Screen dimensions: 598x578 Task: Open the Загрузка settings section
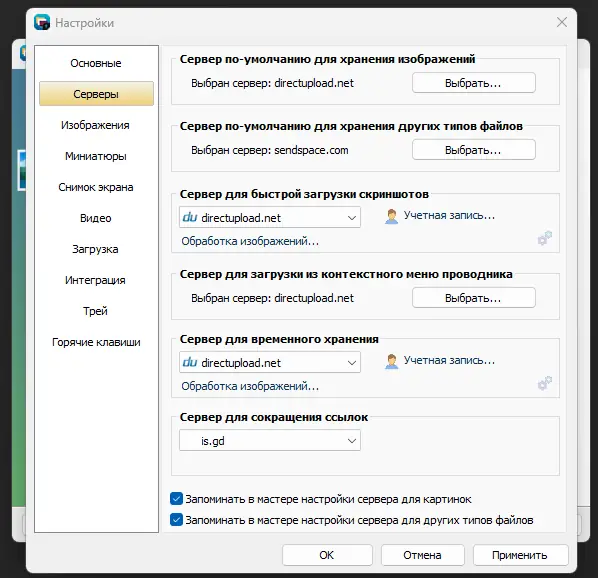click(x=96, y=249)
